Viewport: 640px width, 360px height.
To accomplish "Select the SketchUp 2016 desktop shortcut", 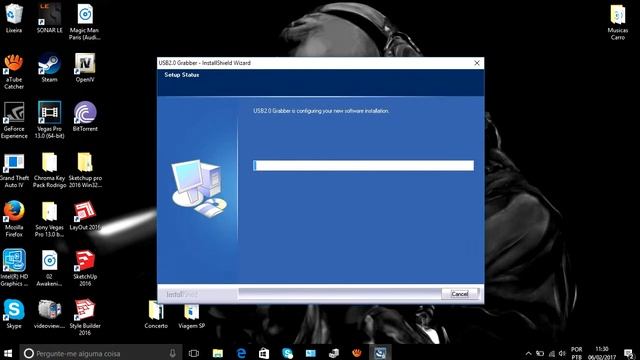I will tap(85, 268).
